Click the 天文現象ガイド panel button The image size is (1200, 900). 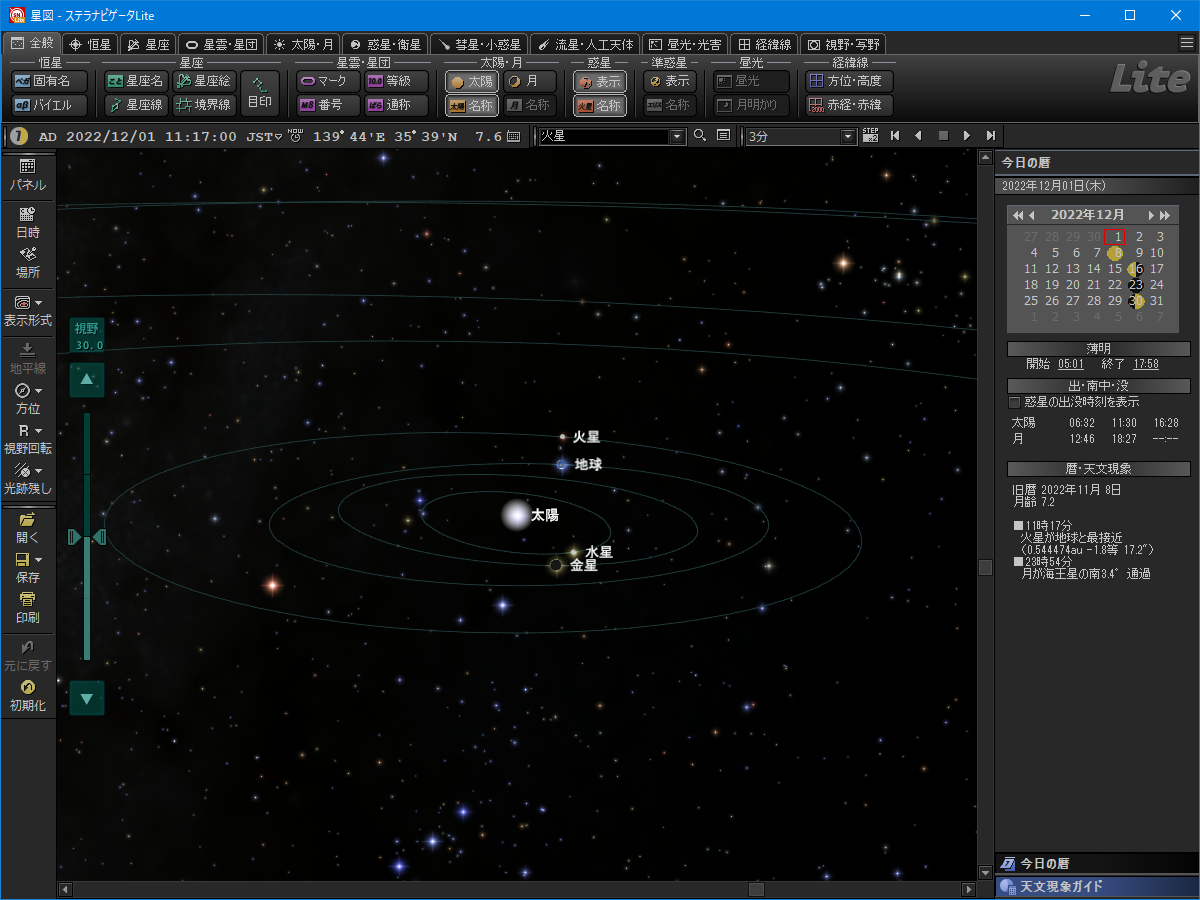click(x=1097, y=887)
